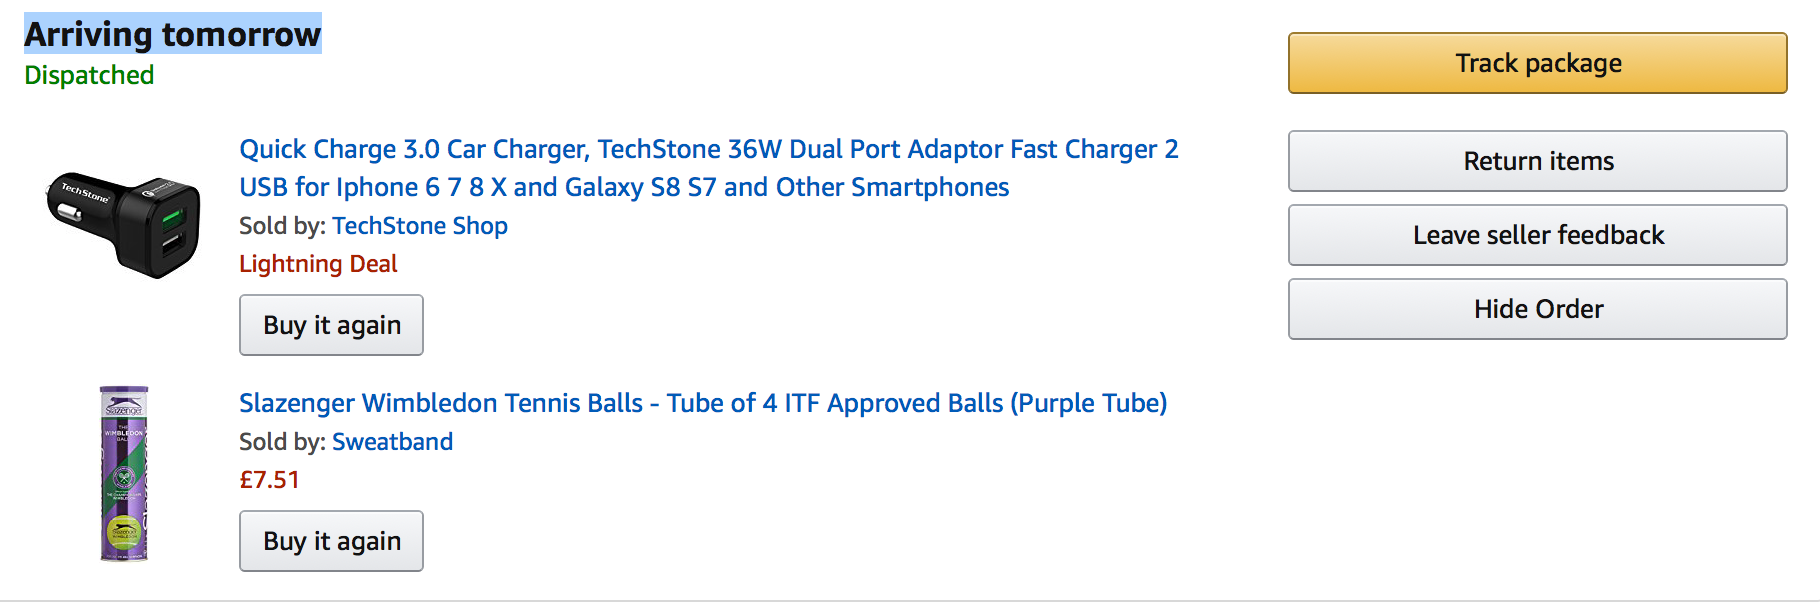This screenshot has width=1820, height=604.
Task: Click the 'Sold by:' label beside TechStone Shop
Action: pos(282,226)
